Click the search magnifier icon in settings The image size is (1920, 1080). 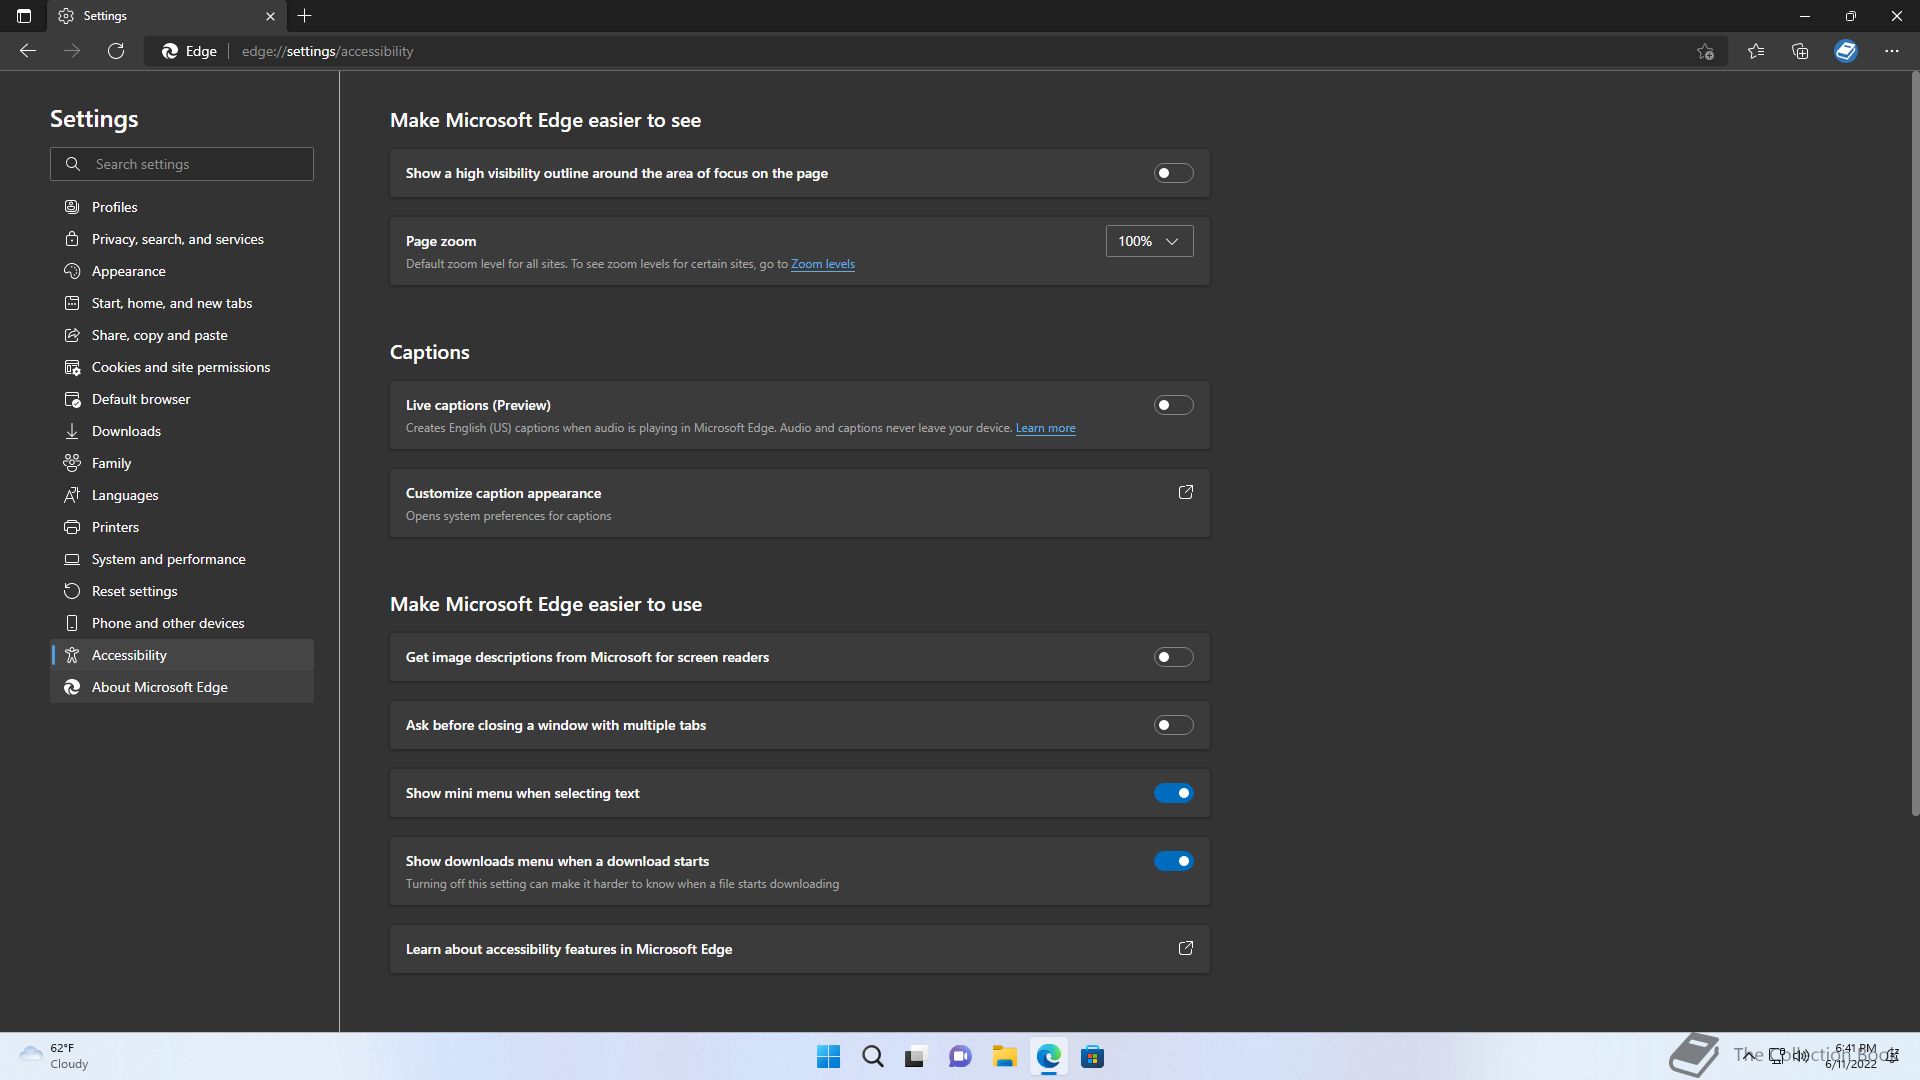(73, 164)
